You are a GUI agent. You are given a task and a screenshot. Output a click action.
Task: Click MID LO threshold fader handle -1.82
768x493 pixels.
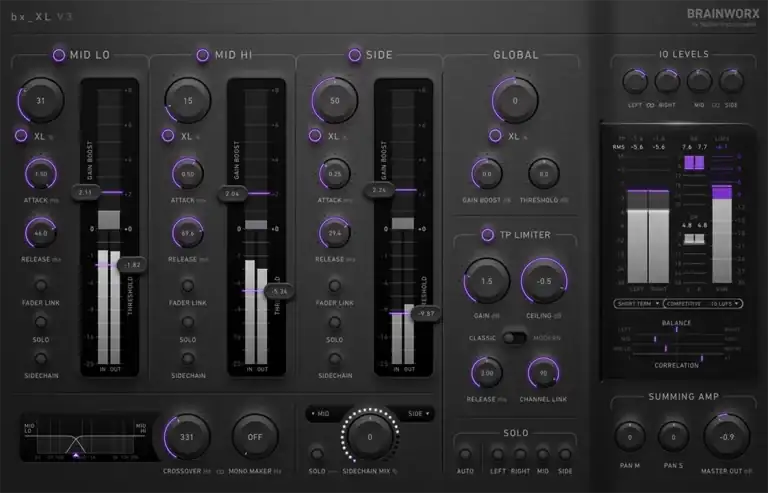coord(132,265)
